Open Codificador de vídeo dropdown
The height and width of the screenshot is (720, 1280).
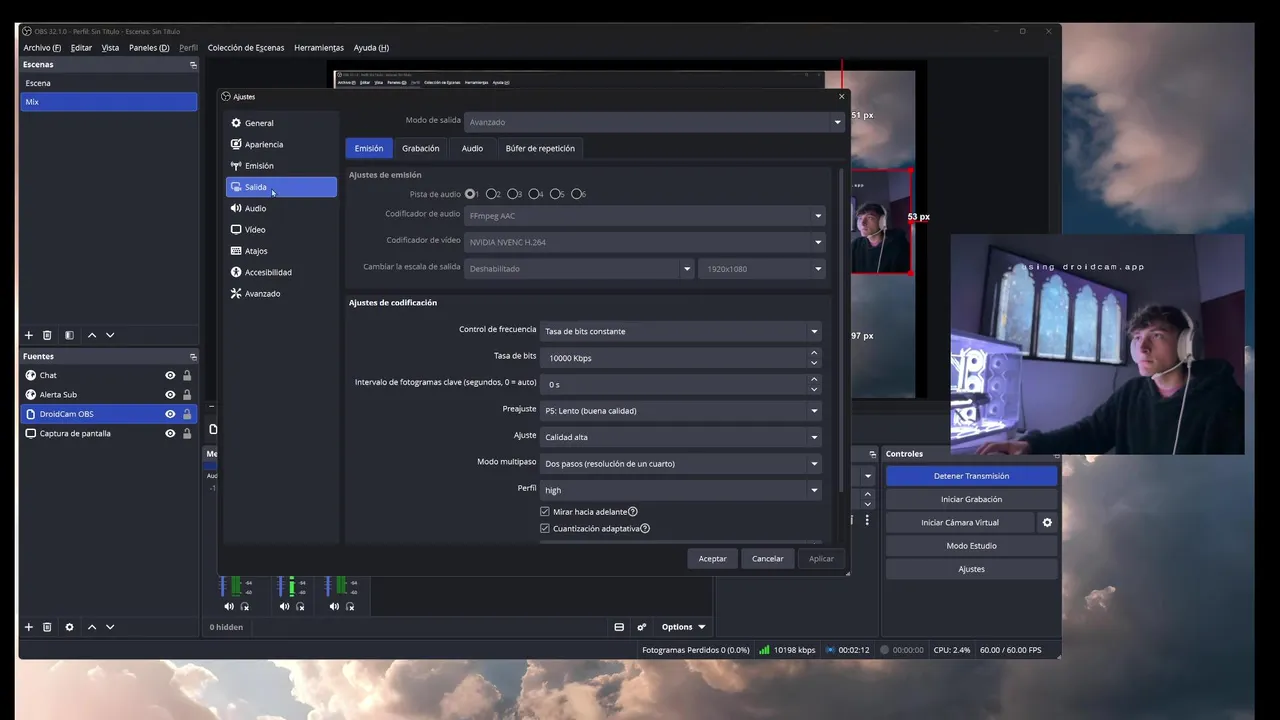point(646,242)
